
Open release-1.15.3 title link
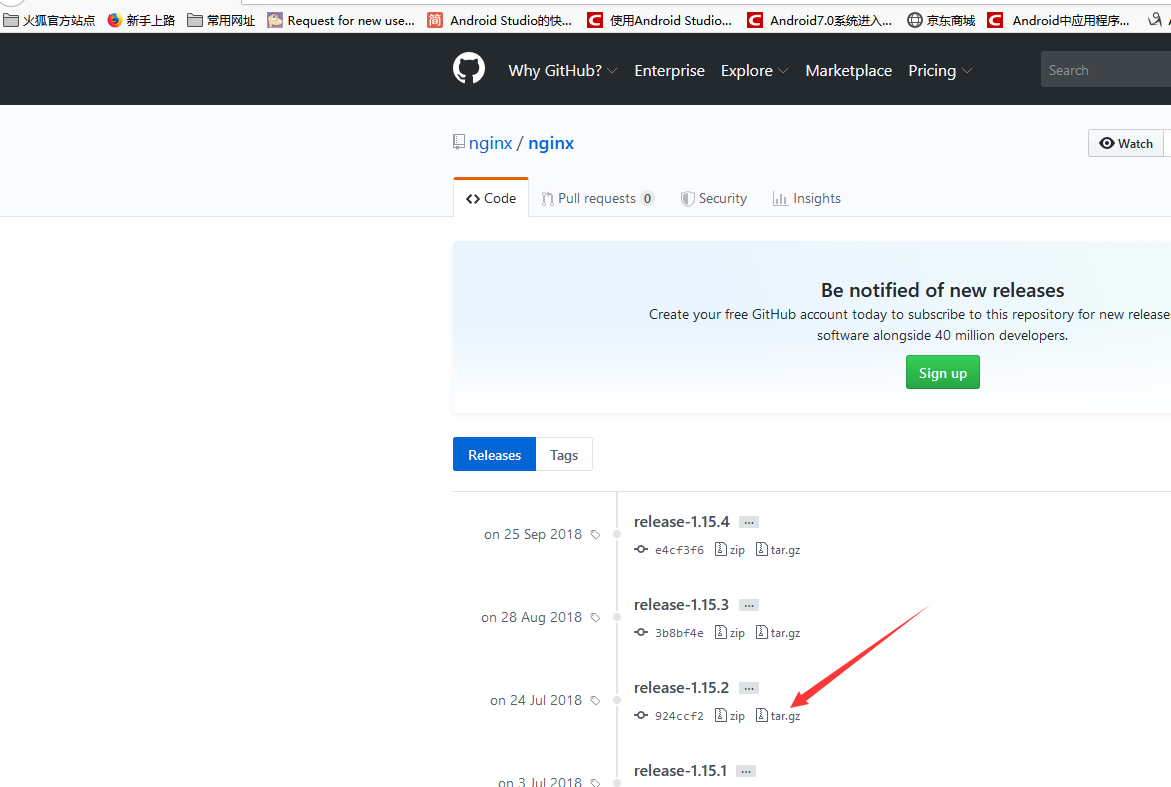[x=681, y=604]
